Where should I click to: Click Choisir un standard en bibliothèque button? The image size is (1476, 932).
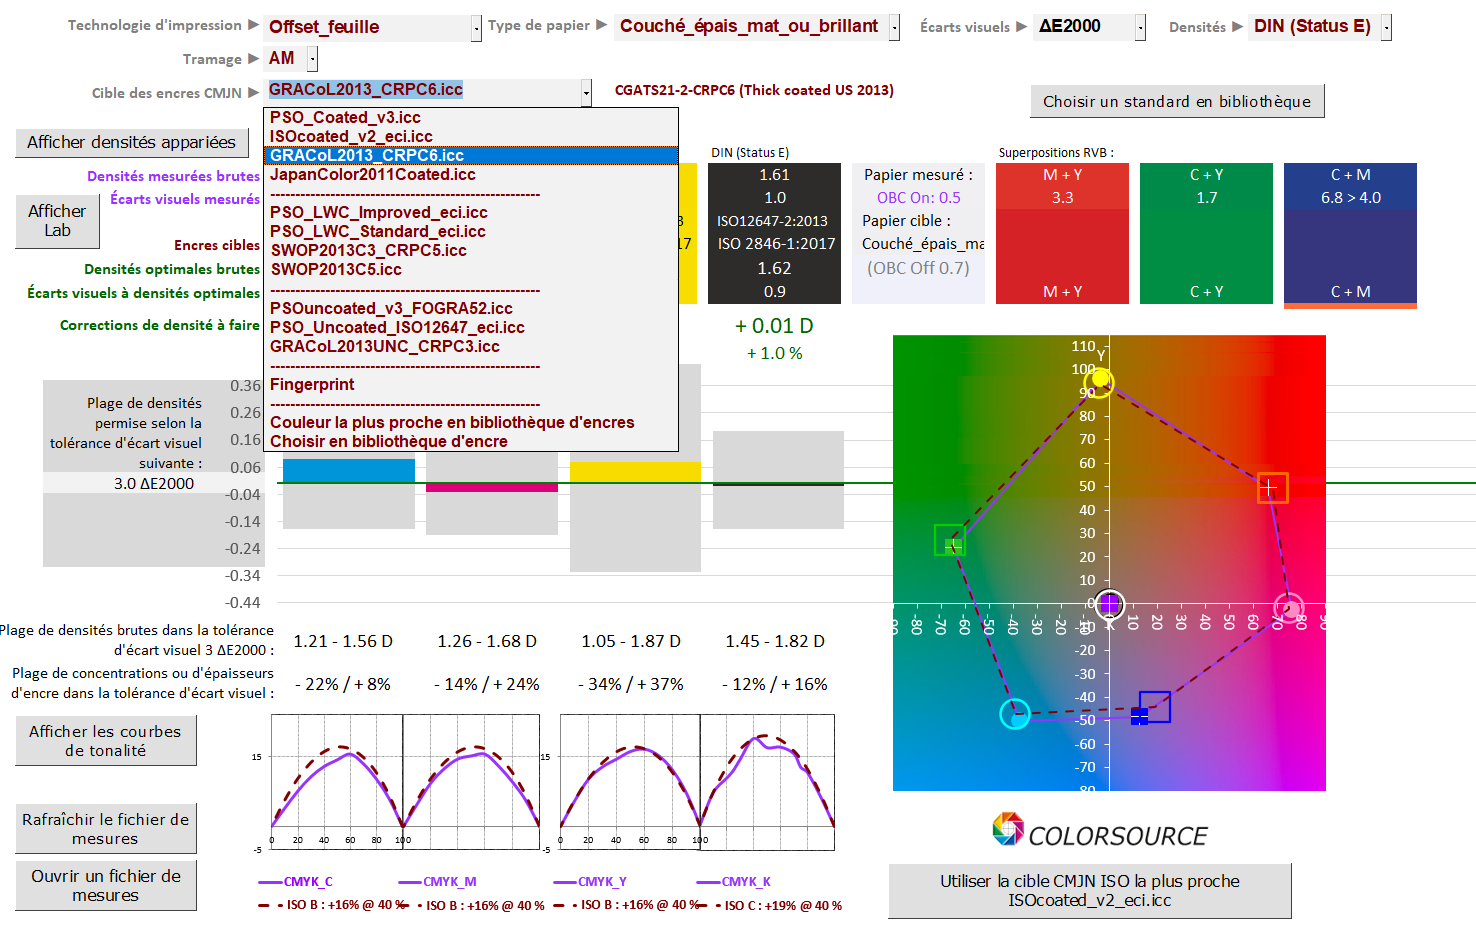[x=1177, y=102]
